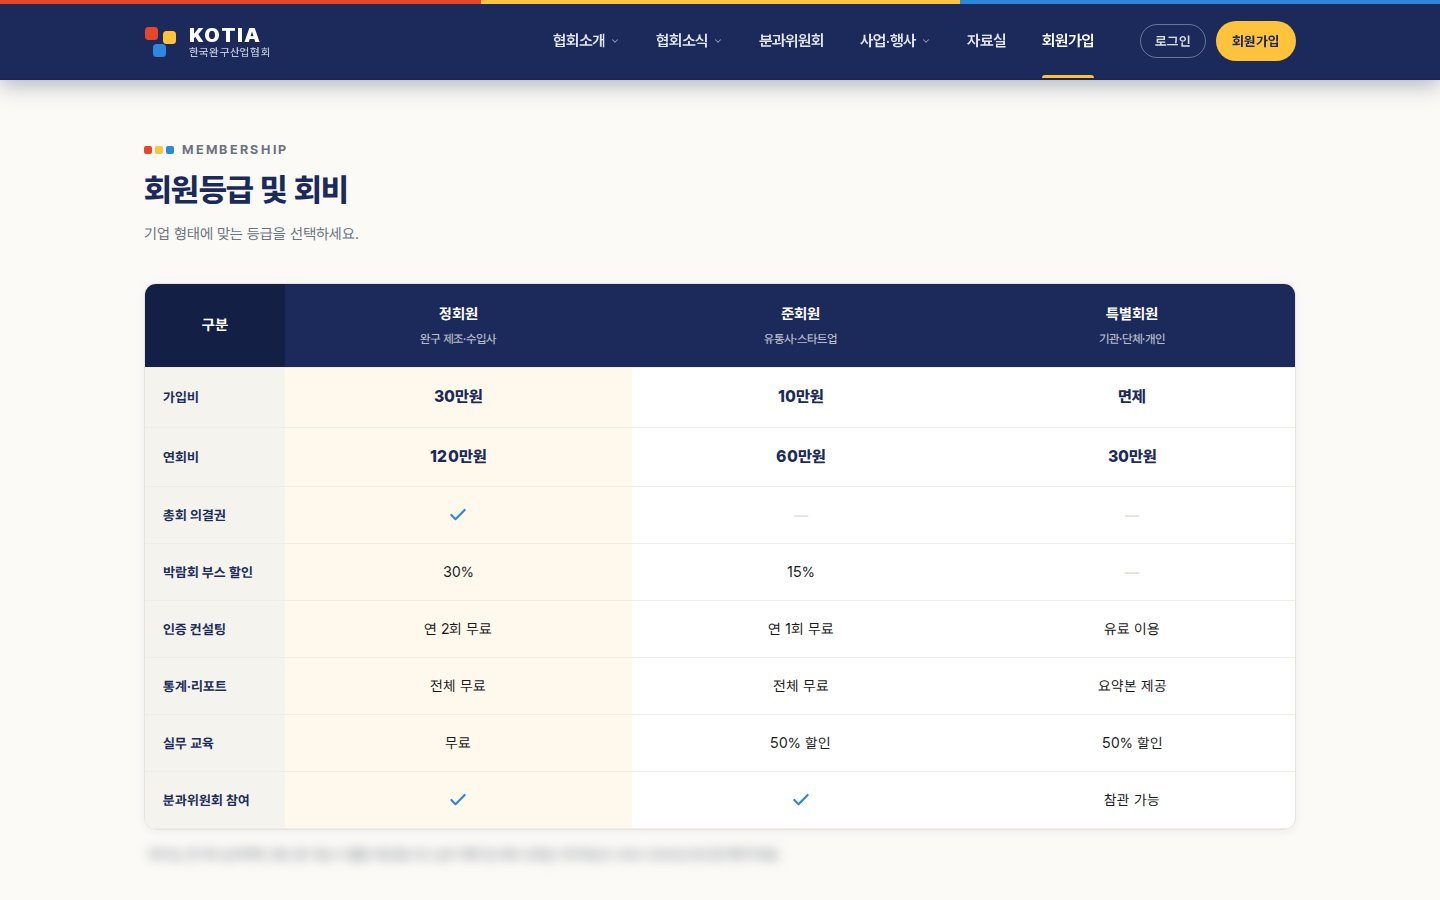Image resolution: width=1440 pixels, height=900 pixels.
Task: Click the 연 2회 무료 cell
Action: pos(458,629)
